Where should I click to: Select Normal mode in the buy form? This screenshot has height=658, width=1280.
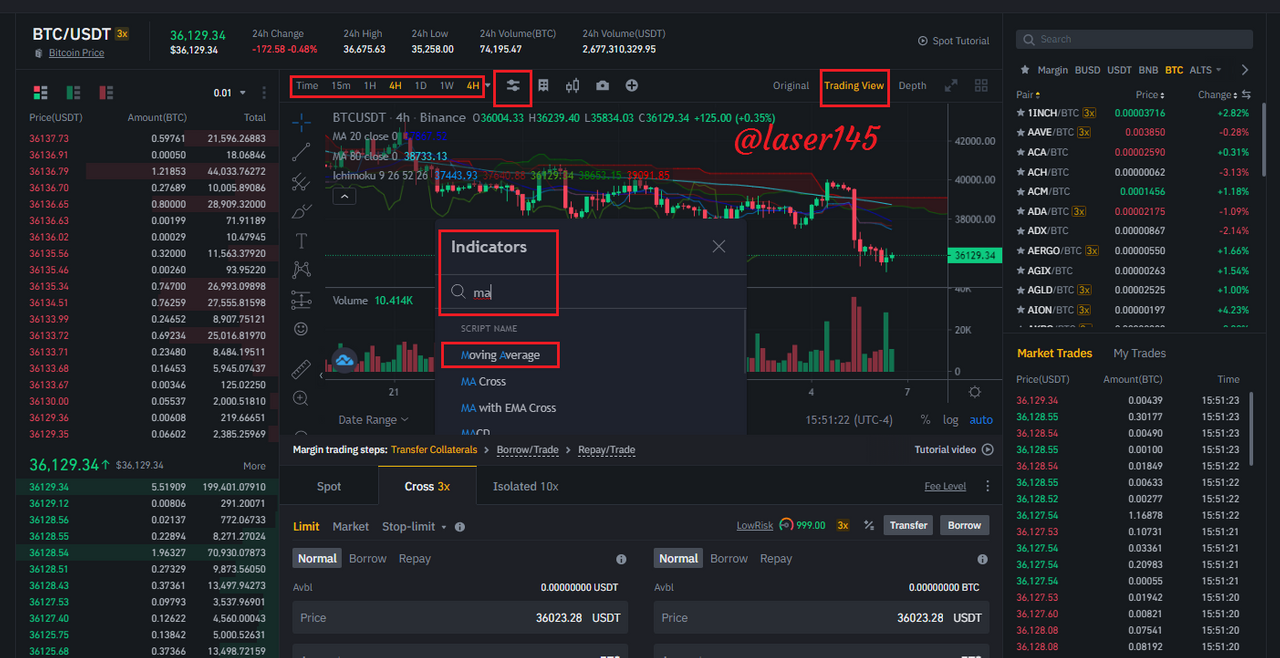[317, 559]
